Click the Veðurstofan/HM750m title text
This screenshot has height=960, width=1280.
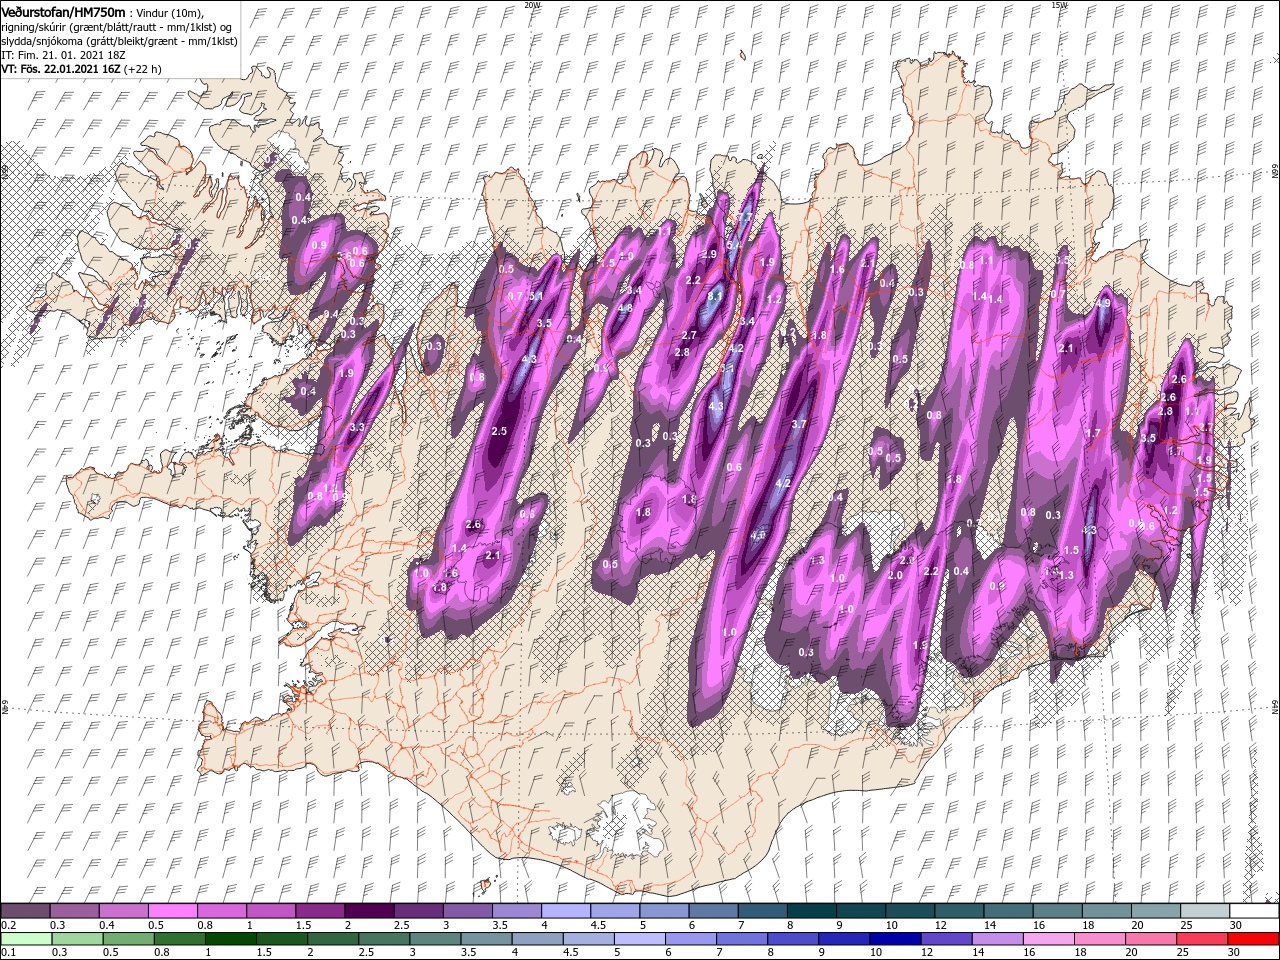point(63,11)
